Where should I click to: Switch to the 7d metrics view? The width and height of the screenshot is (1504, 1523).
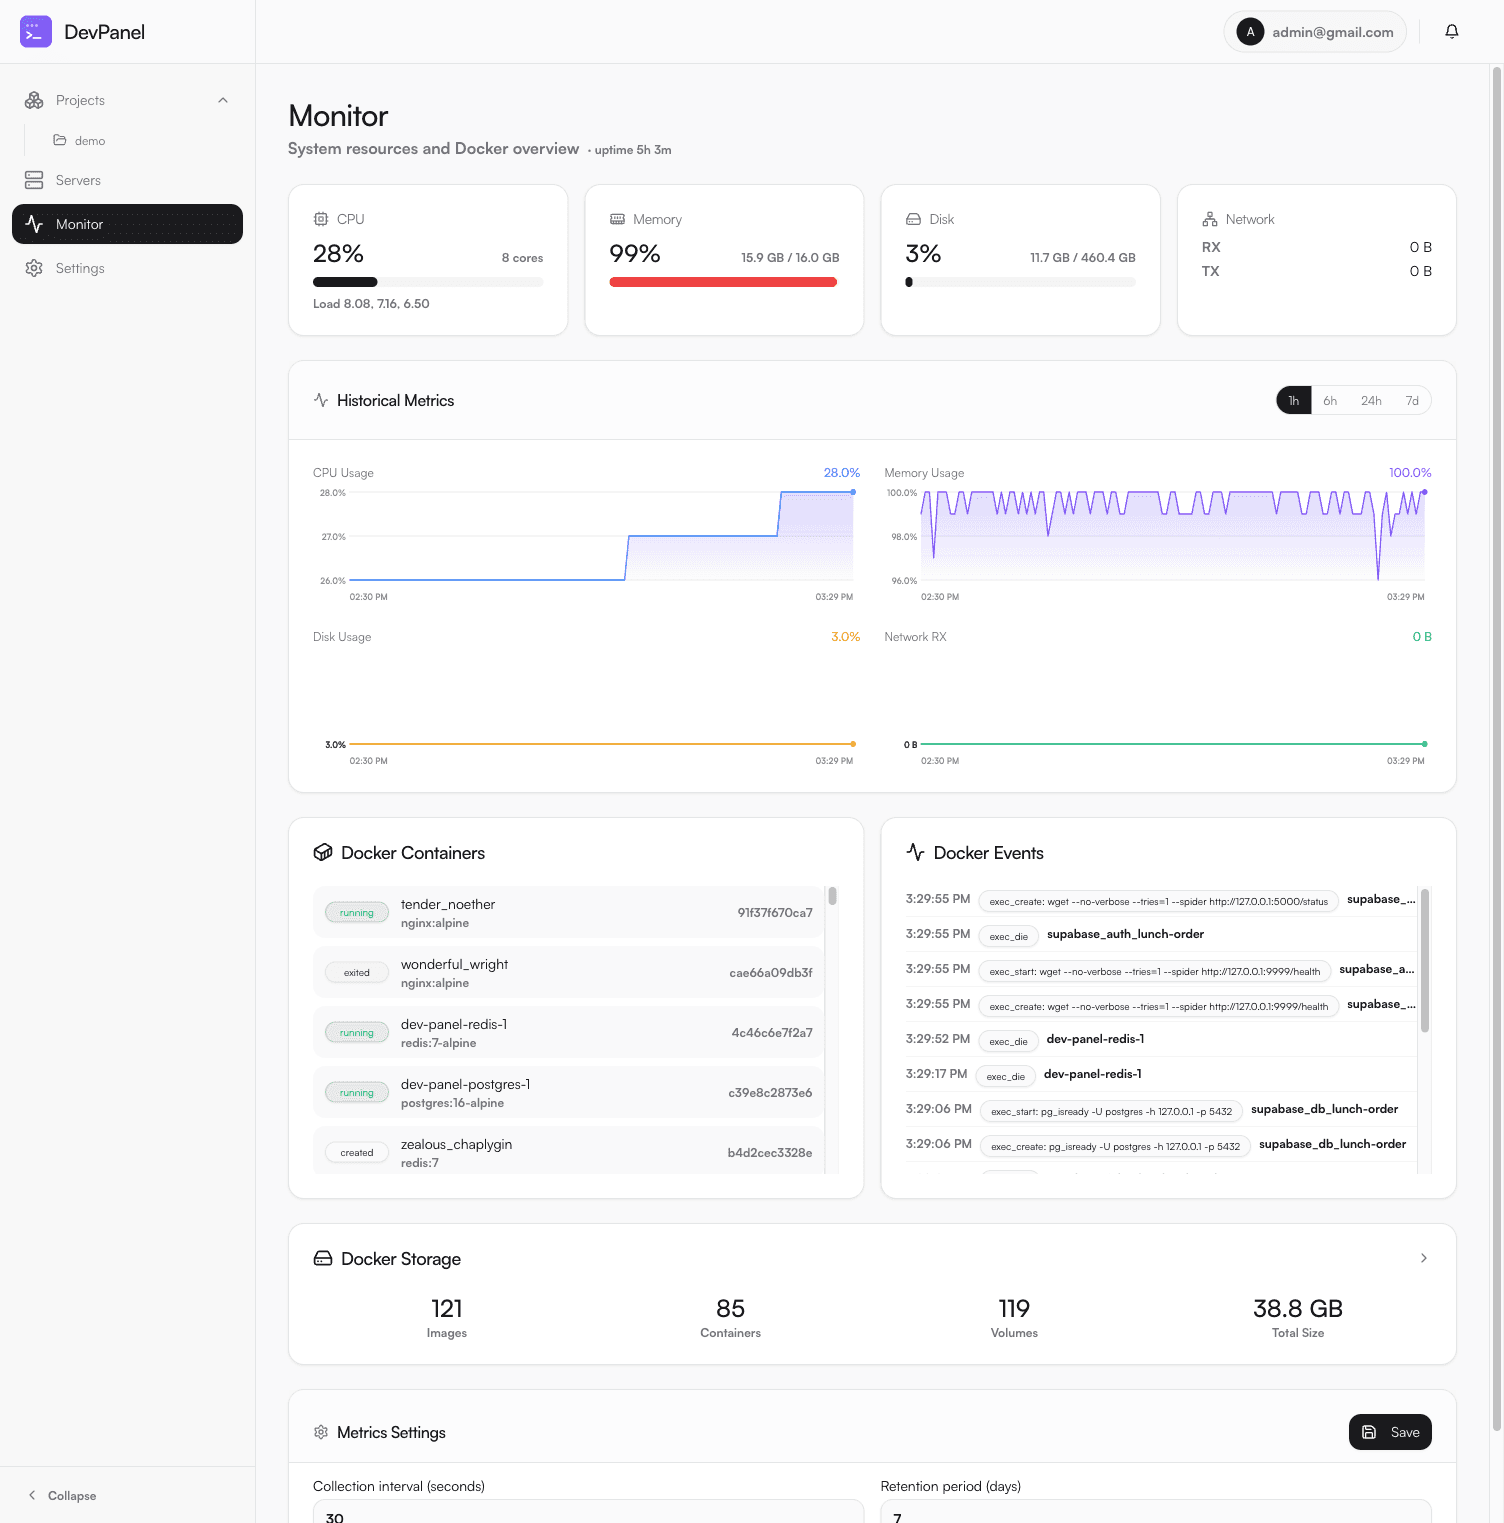point(1411,400)
